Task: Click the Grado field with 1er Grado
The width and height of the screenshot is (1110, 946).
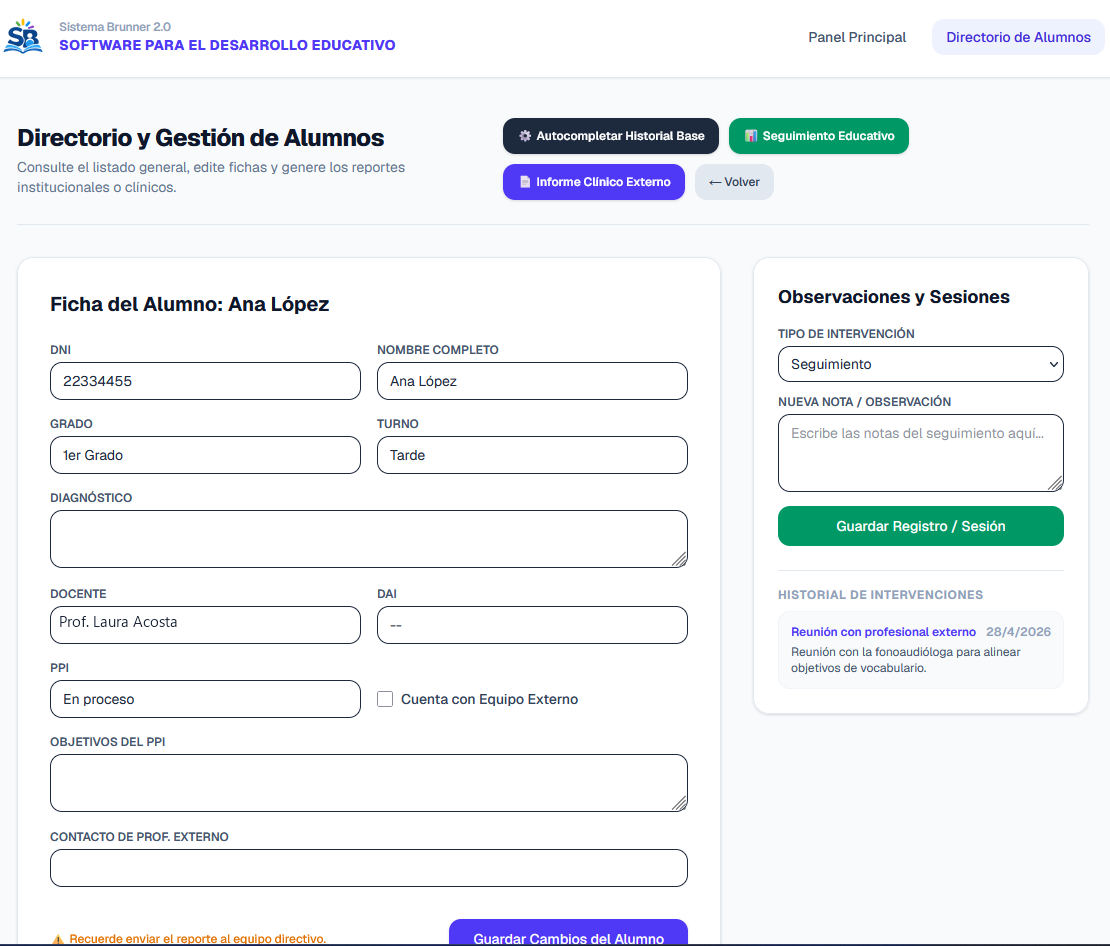Action: pos(205,455)
